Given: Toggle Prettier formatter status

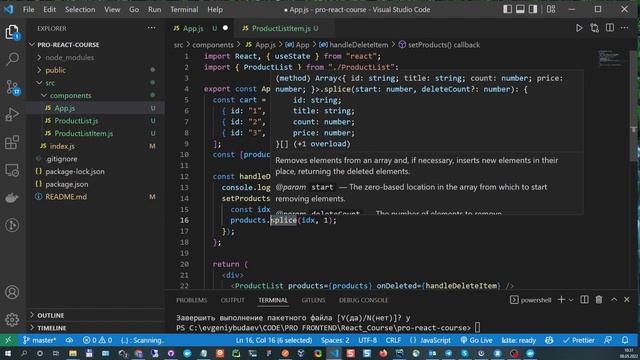Looking at the screenshot, I should coord(578,340).
